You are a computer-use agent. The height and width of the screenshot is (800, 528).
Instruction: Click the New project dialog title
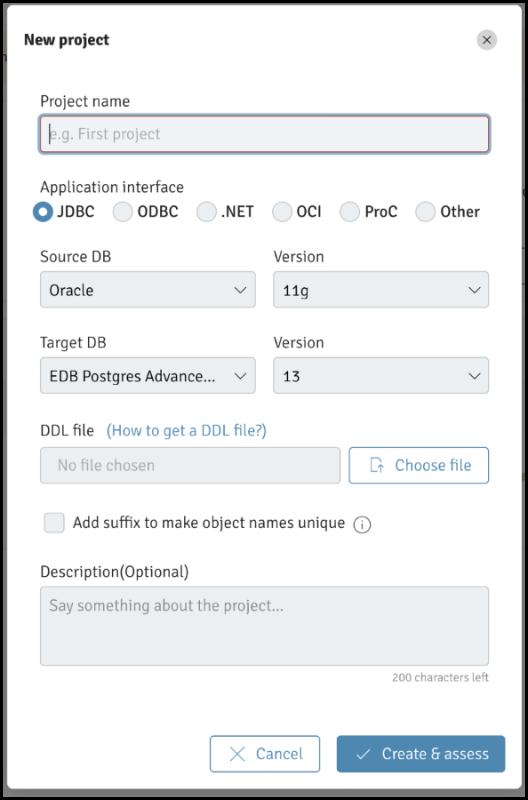66,40
